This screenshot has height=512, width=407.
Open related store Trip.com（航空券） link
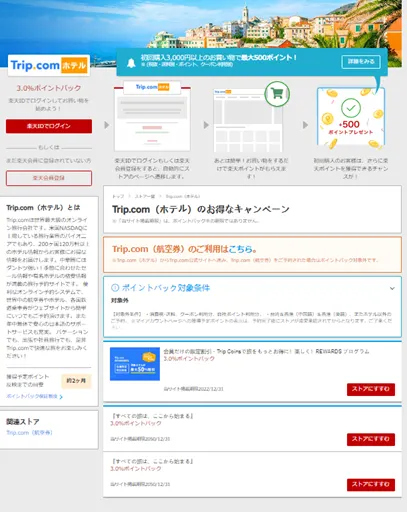[29, 433]
